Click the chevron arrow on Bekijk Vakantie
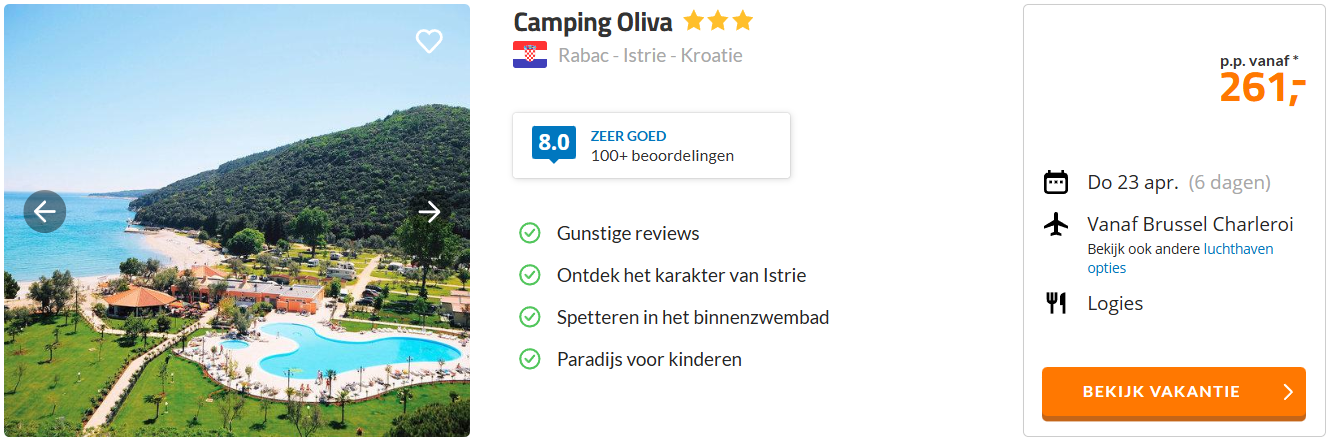This screenshot has width=1327, height=441. click(1288, 392)
